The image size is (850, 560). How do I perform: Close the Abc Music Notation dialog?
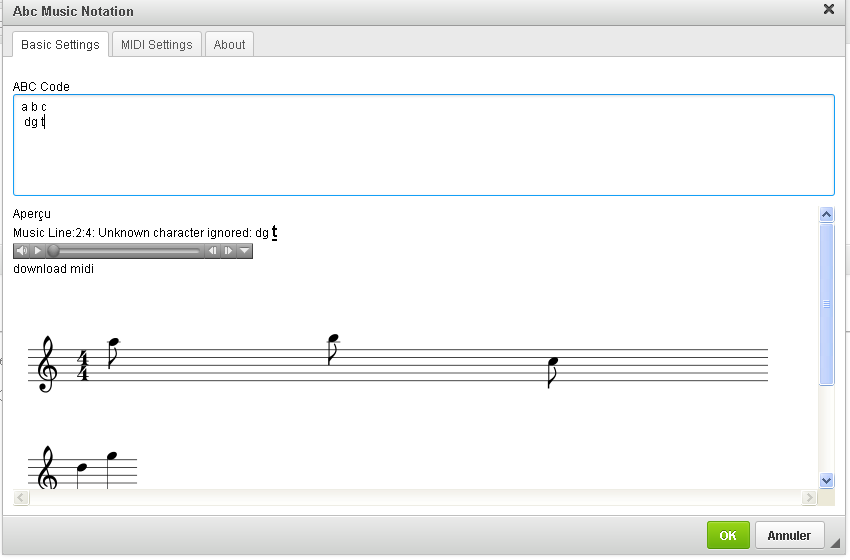click(x=828, y=10)
